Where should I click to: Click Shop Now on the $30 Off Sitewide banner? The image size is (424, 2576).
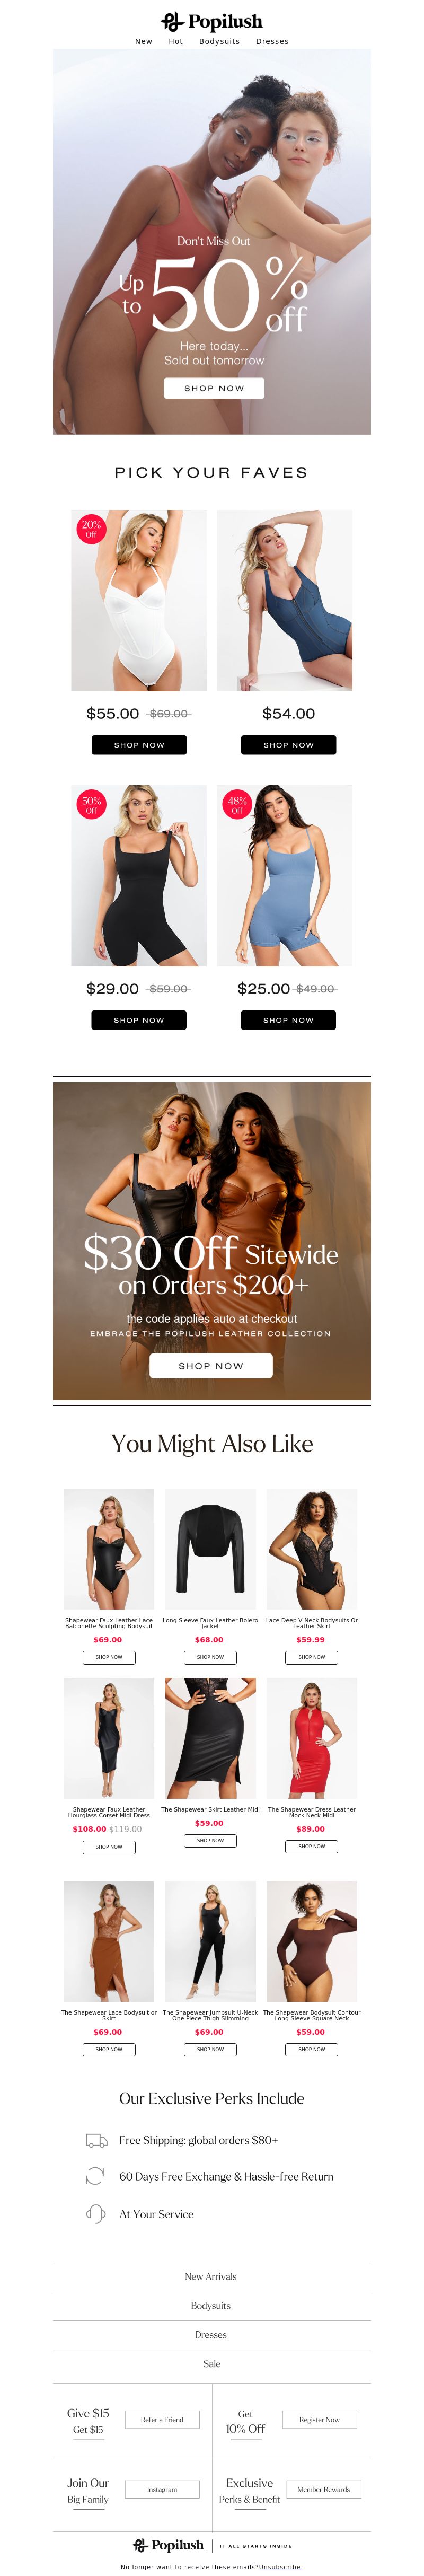pyautogui.click(x=211, y=1366)
